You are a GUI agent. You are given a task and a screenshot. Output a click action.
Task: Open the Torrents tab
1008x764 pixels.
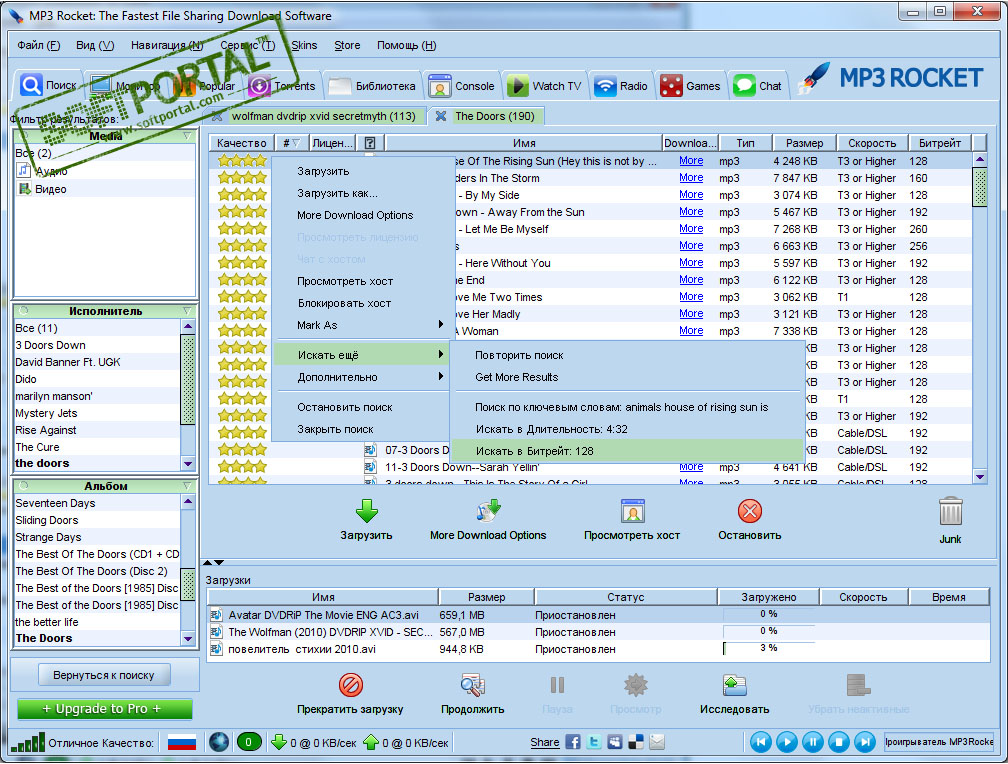(282, 86)
